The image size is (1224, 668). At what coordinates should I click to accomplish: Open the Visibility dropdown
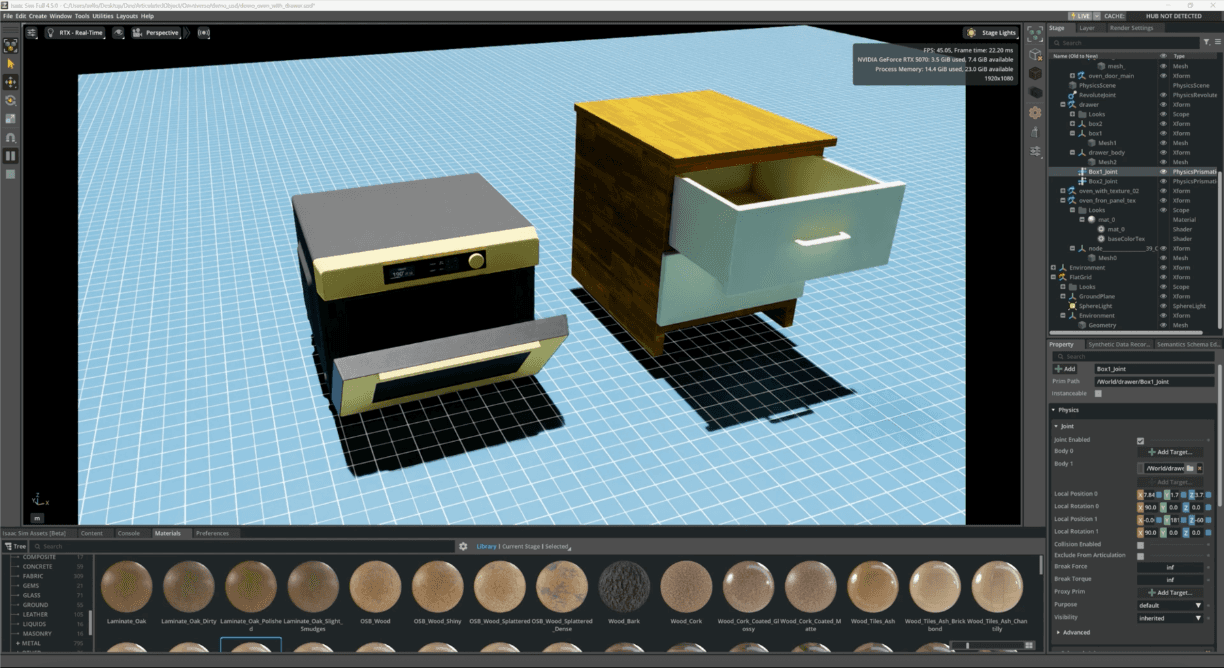(x=1171, y=618)
